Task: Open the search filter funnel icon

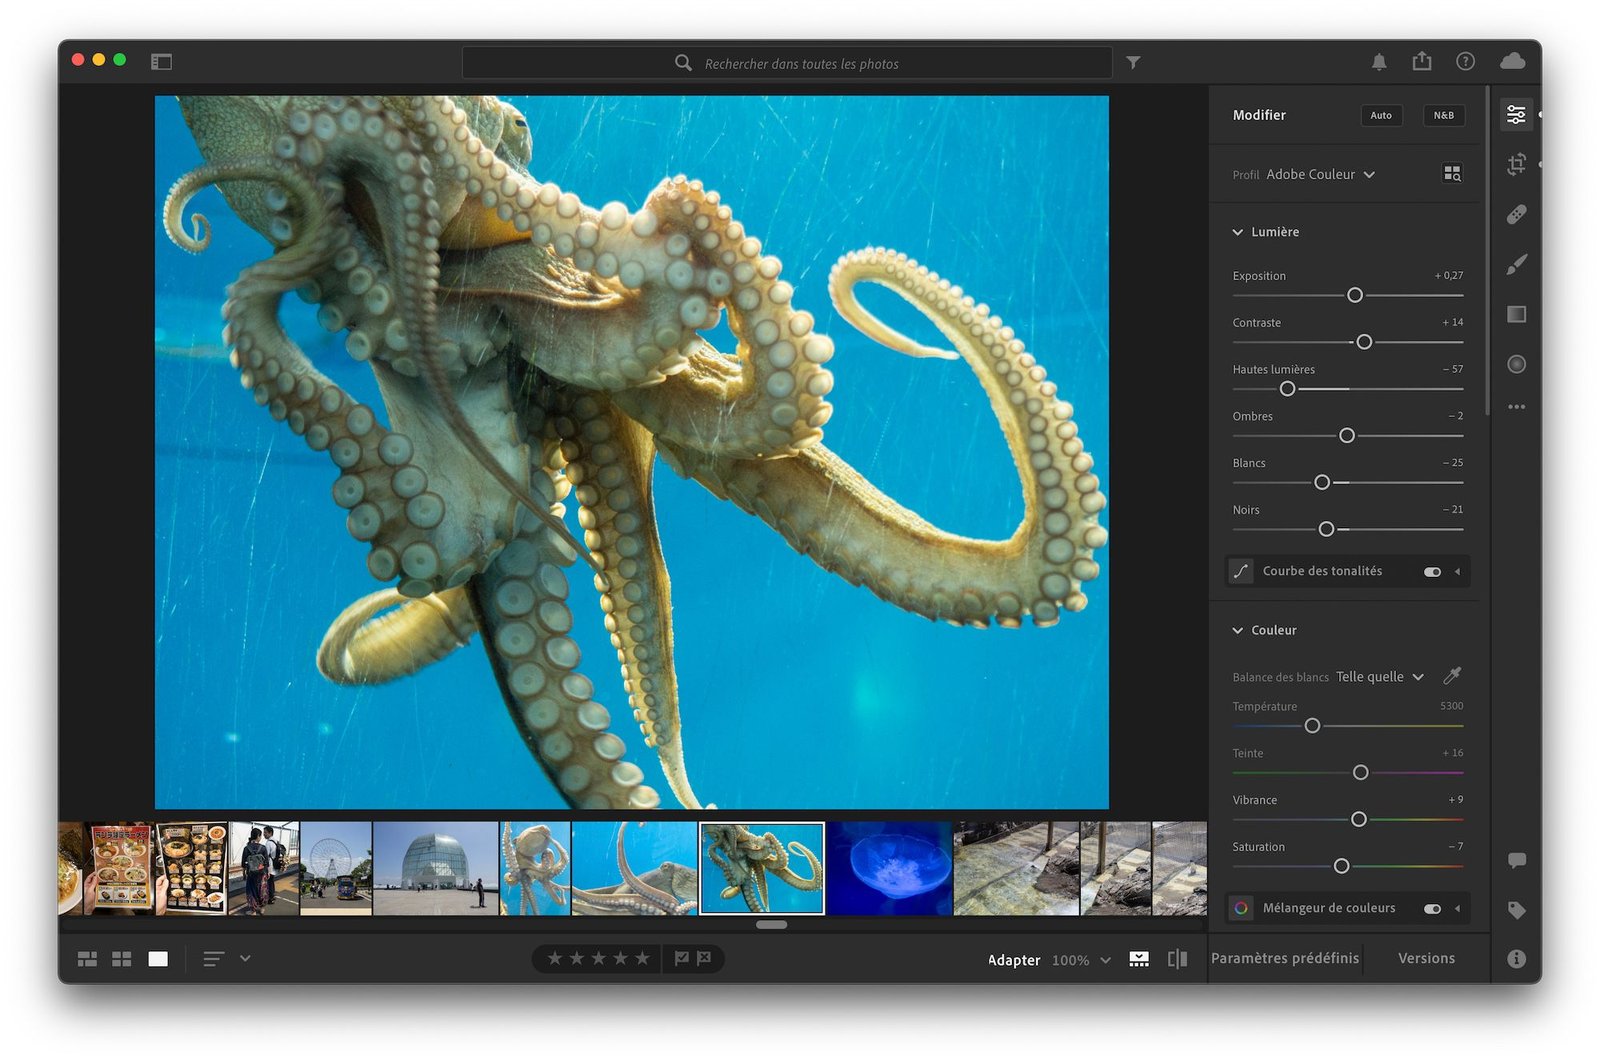Action: tap(1133, 62)
